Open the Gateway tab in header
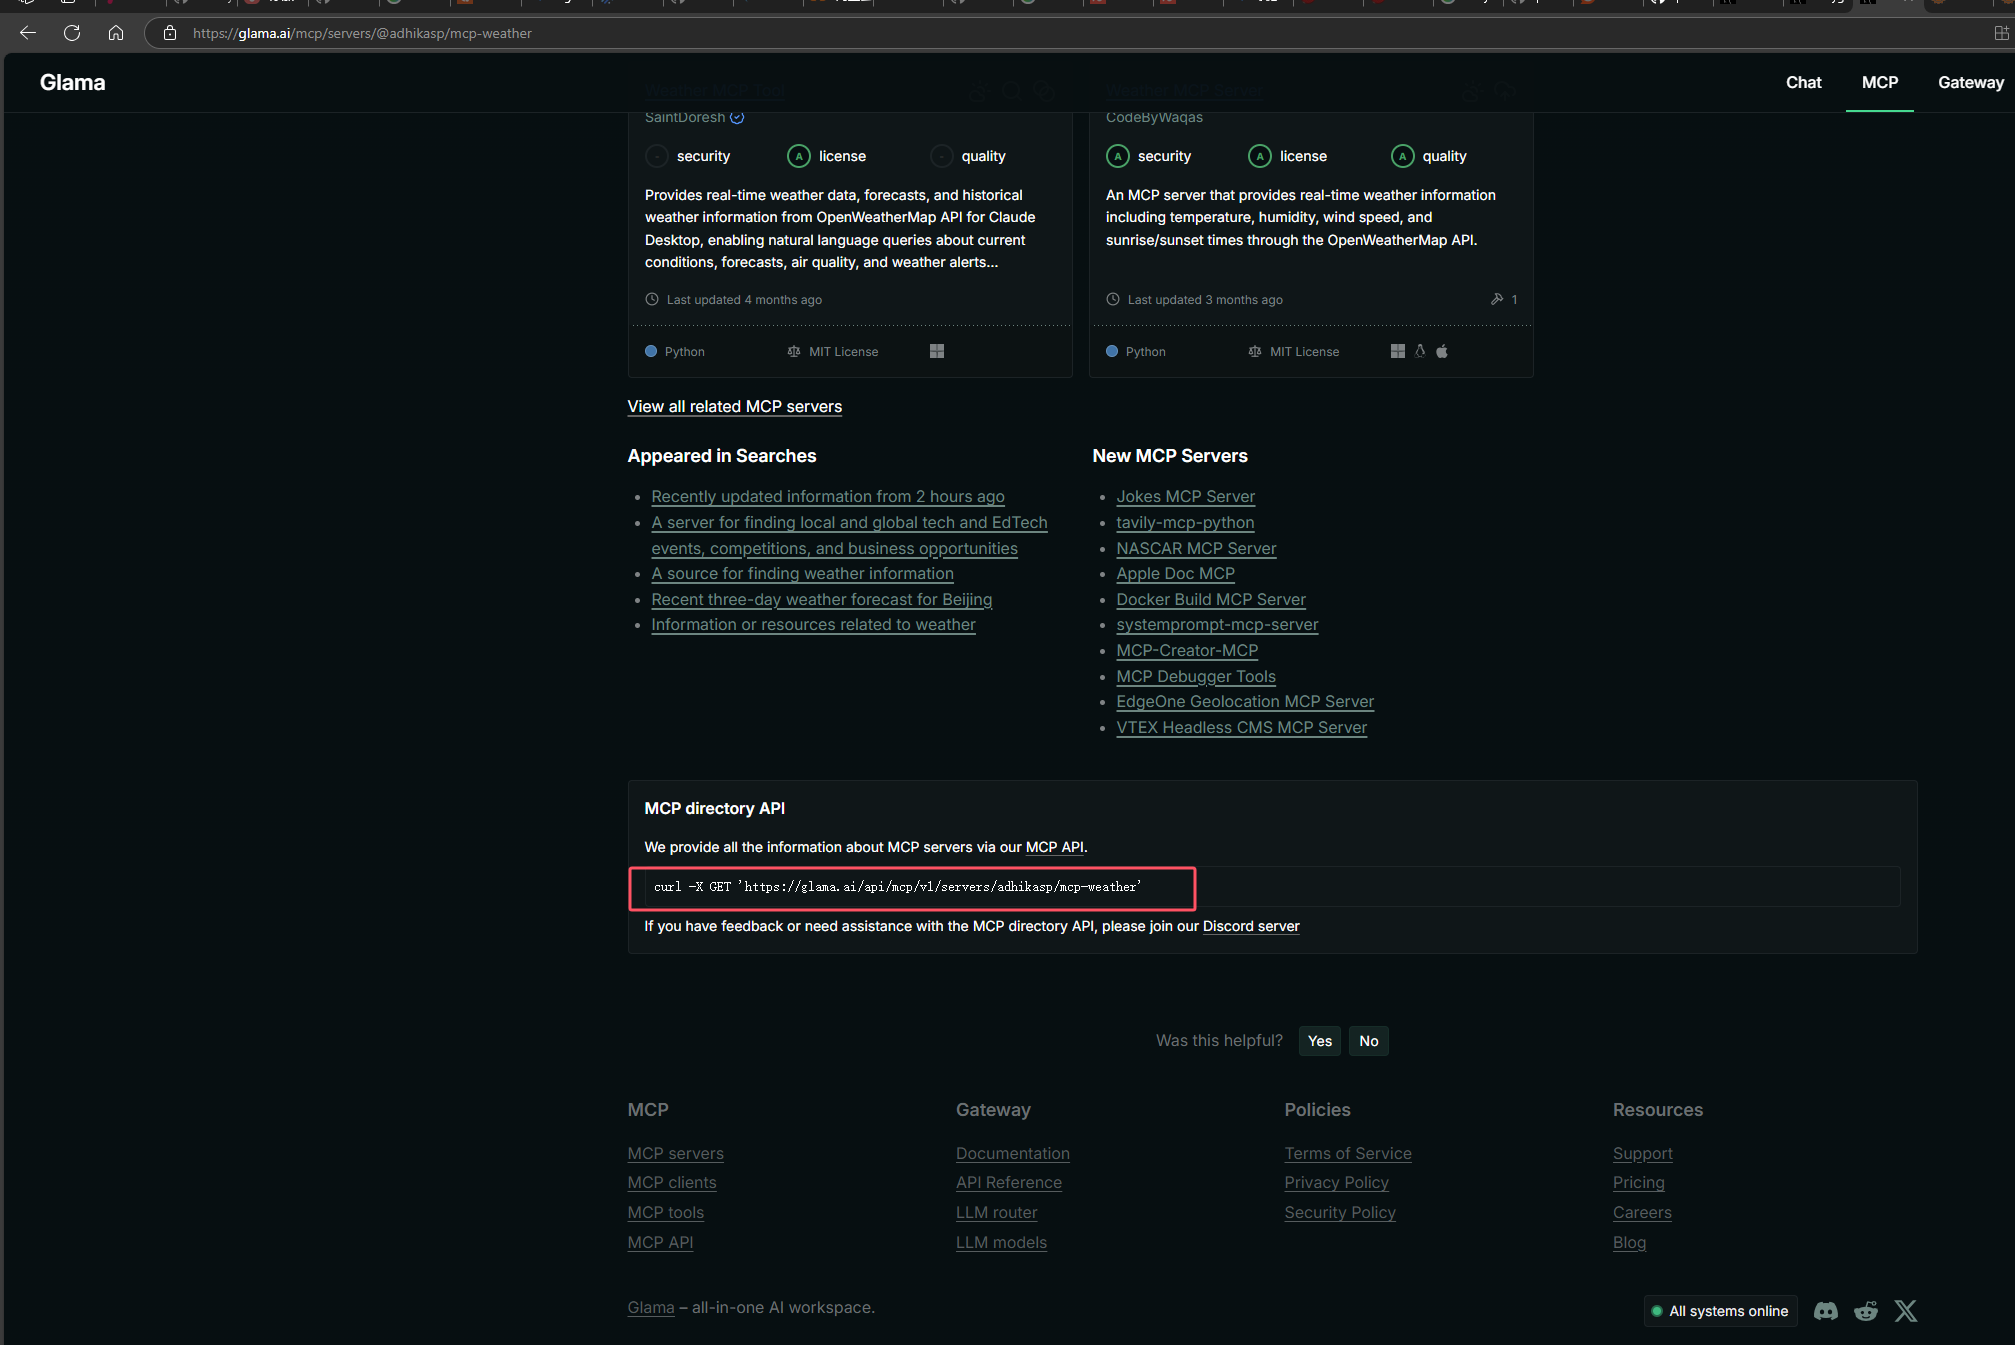 1970,82
